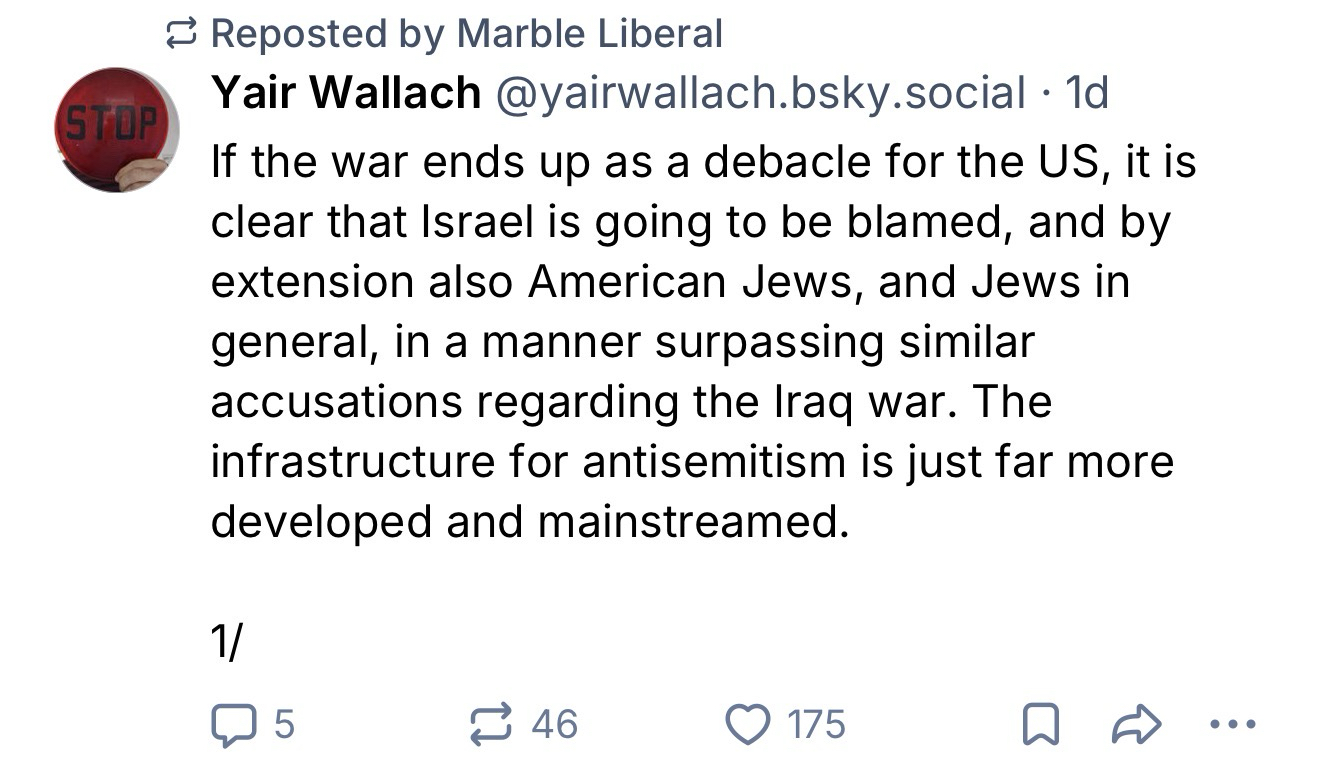Screen dimensions: 1320x778
Task: Click the share arrow icon
Action: pos(1137,724)
